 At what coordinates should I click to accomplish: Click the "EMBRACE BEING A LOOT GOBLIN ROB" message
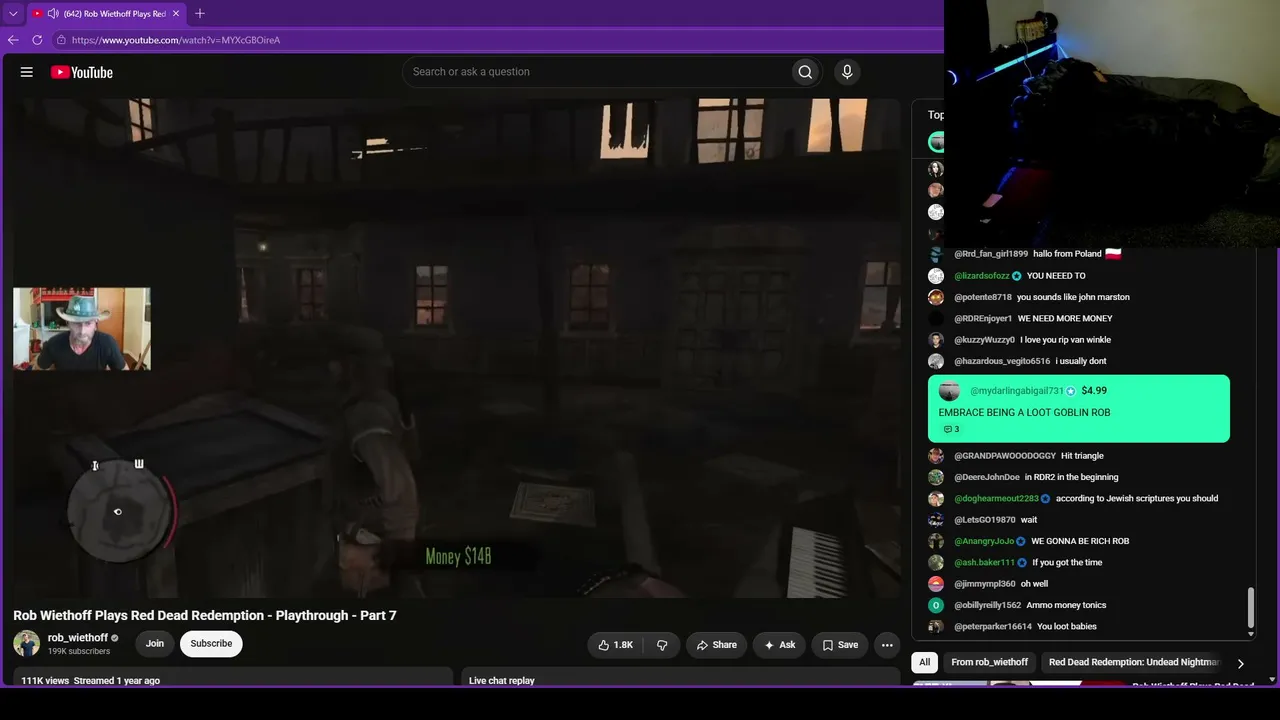coord(1024,413)
